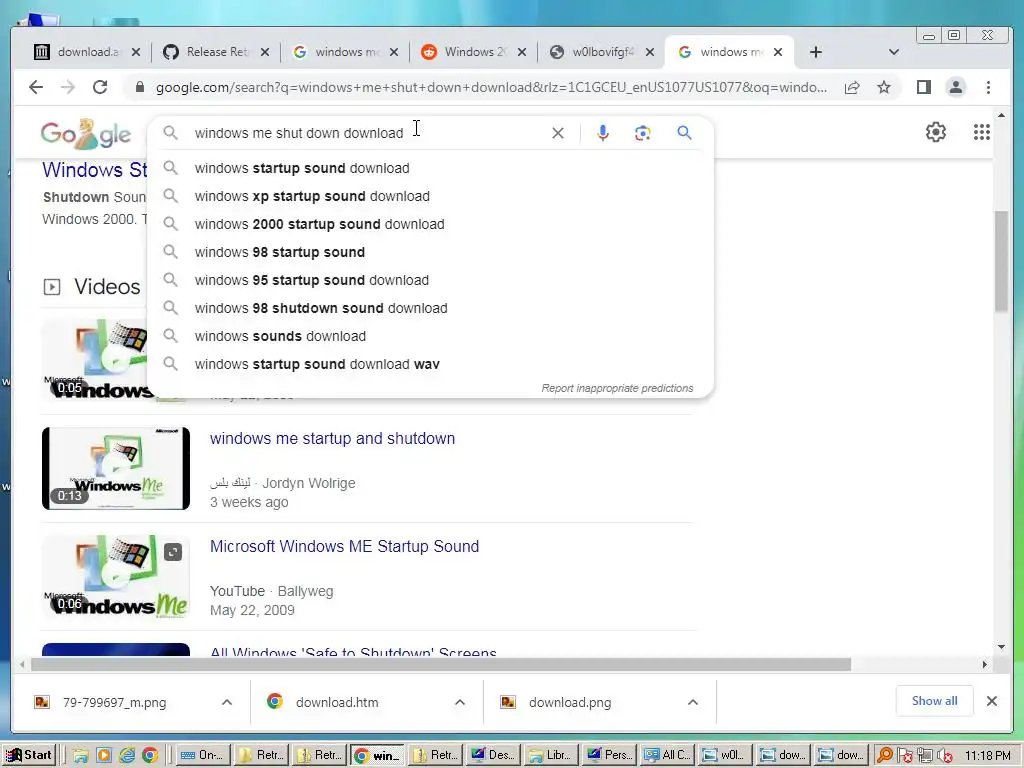Search by image with Google Lens
The height and width of the screenshot is (768, 1024).
(x=643, y=133)
